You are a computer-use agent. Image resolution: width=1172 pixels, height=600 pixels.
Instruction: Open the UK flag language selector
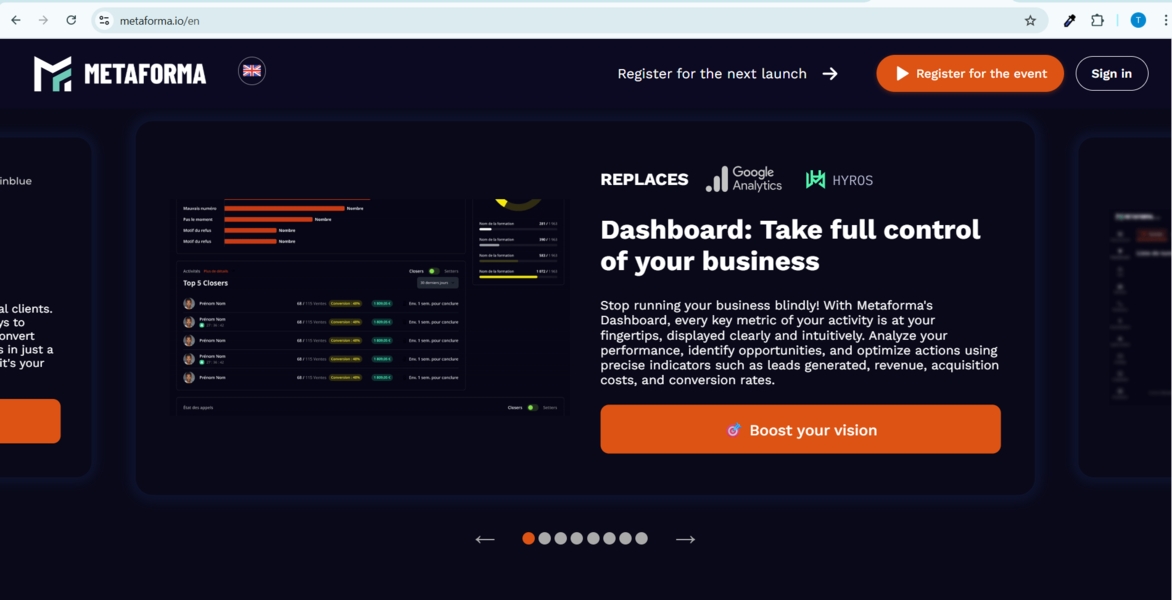(252, 71)
